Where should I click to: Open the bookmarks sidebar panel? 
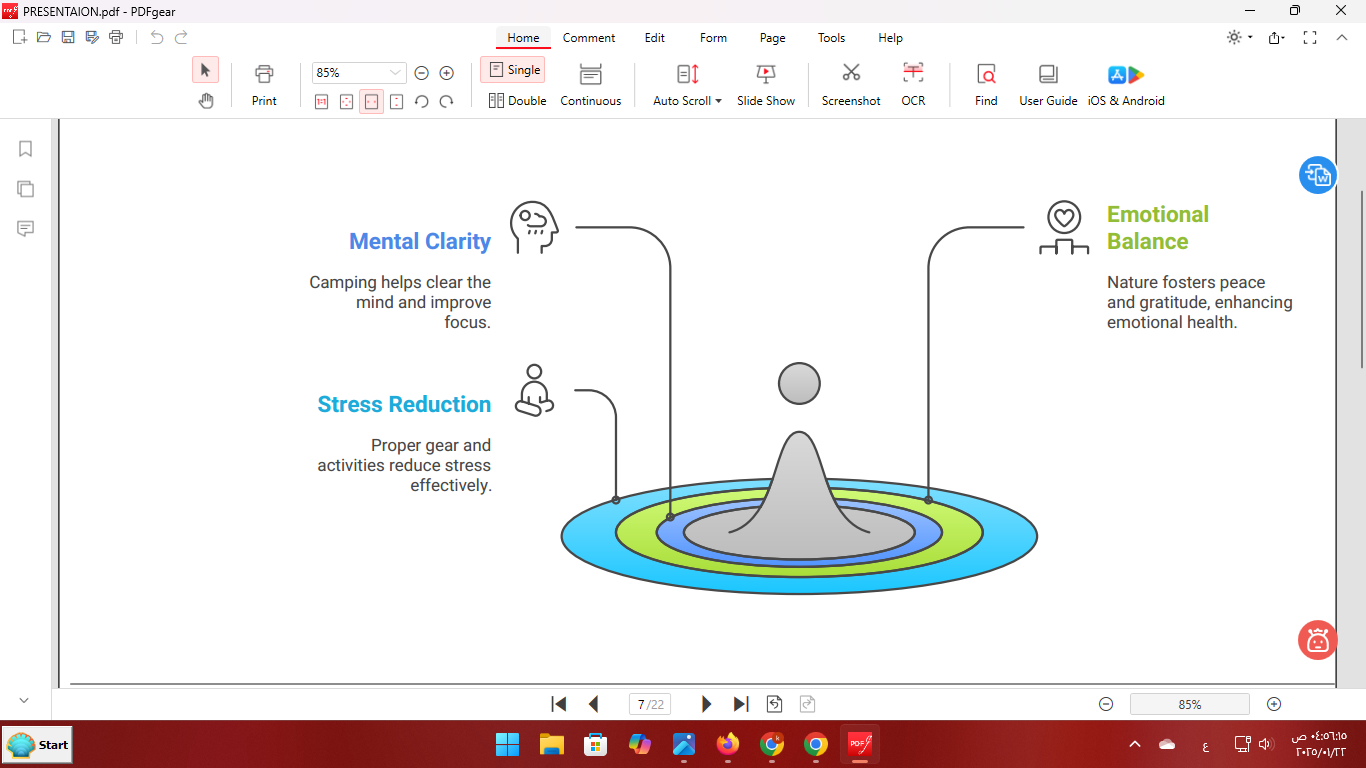pos(26,149)
